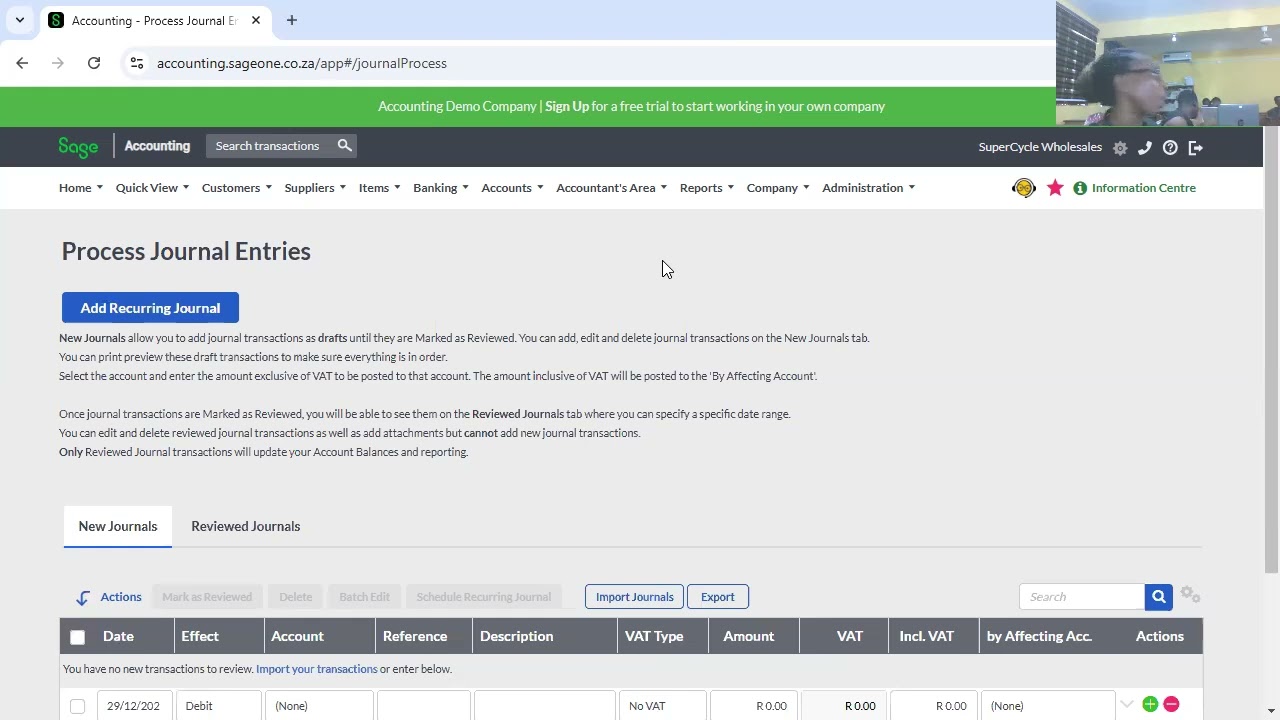Click the SuperCycle Wholesales company name

[1040, 147]
